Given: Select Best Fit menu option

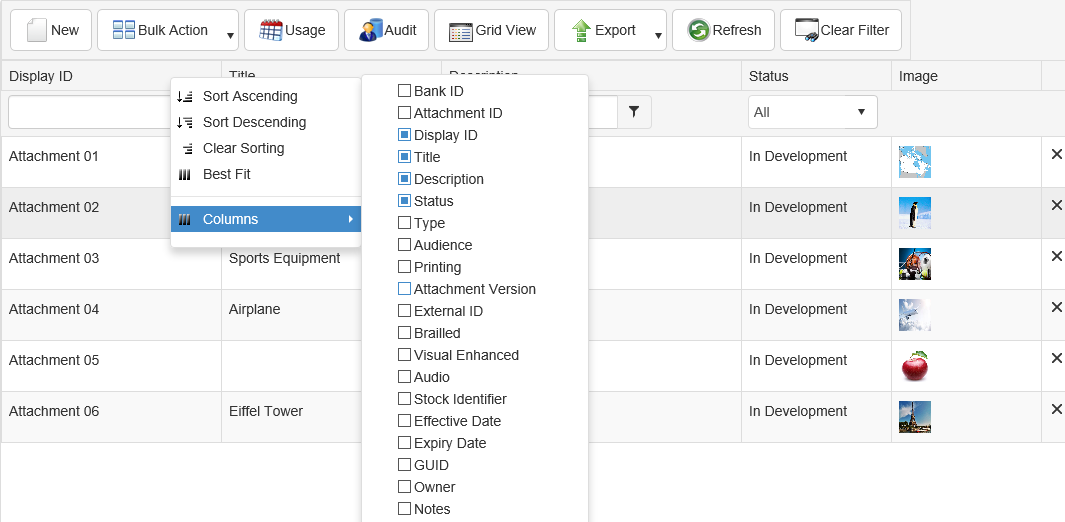Looking at the screenshot, I should coord(226,175).
